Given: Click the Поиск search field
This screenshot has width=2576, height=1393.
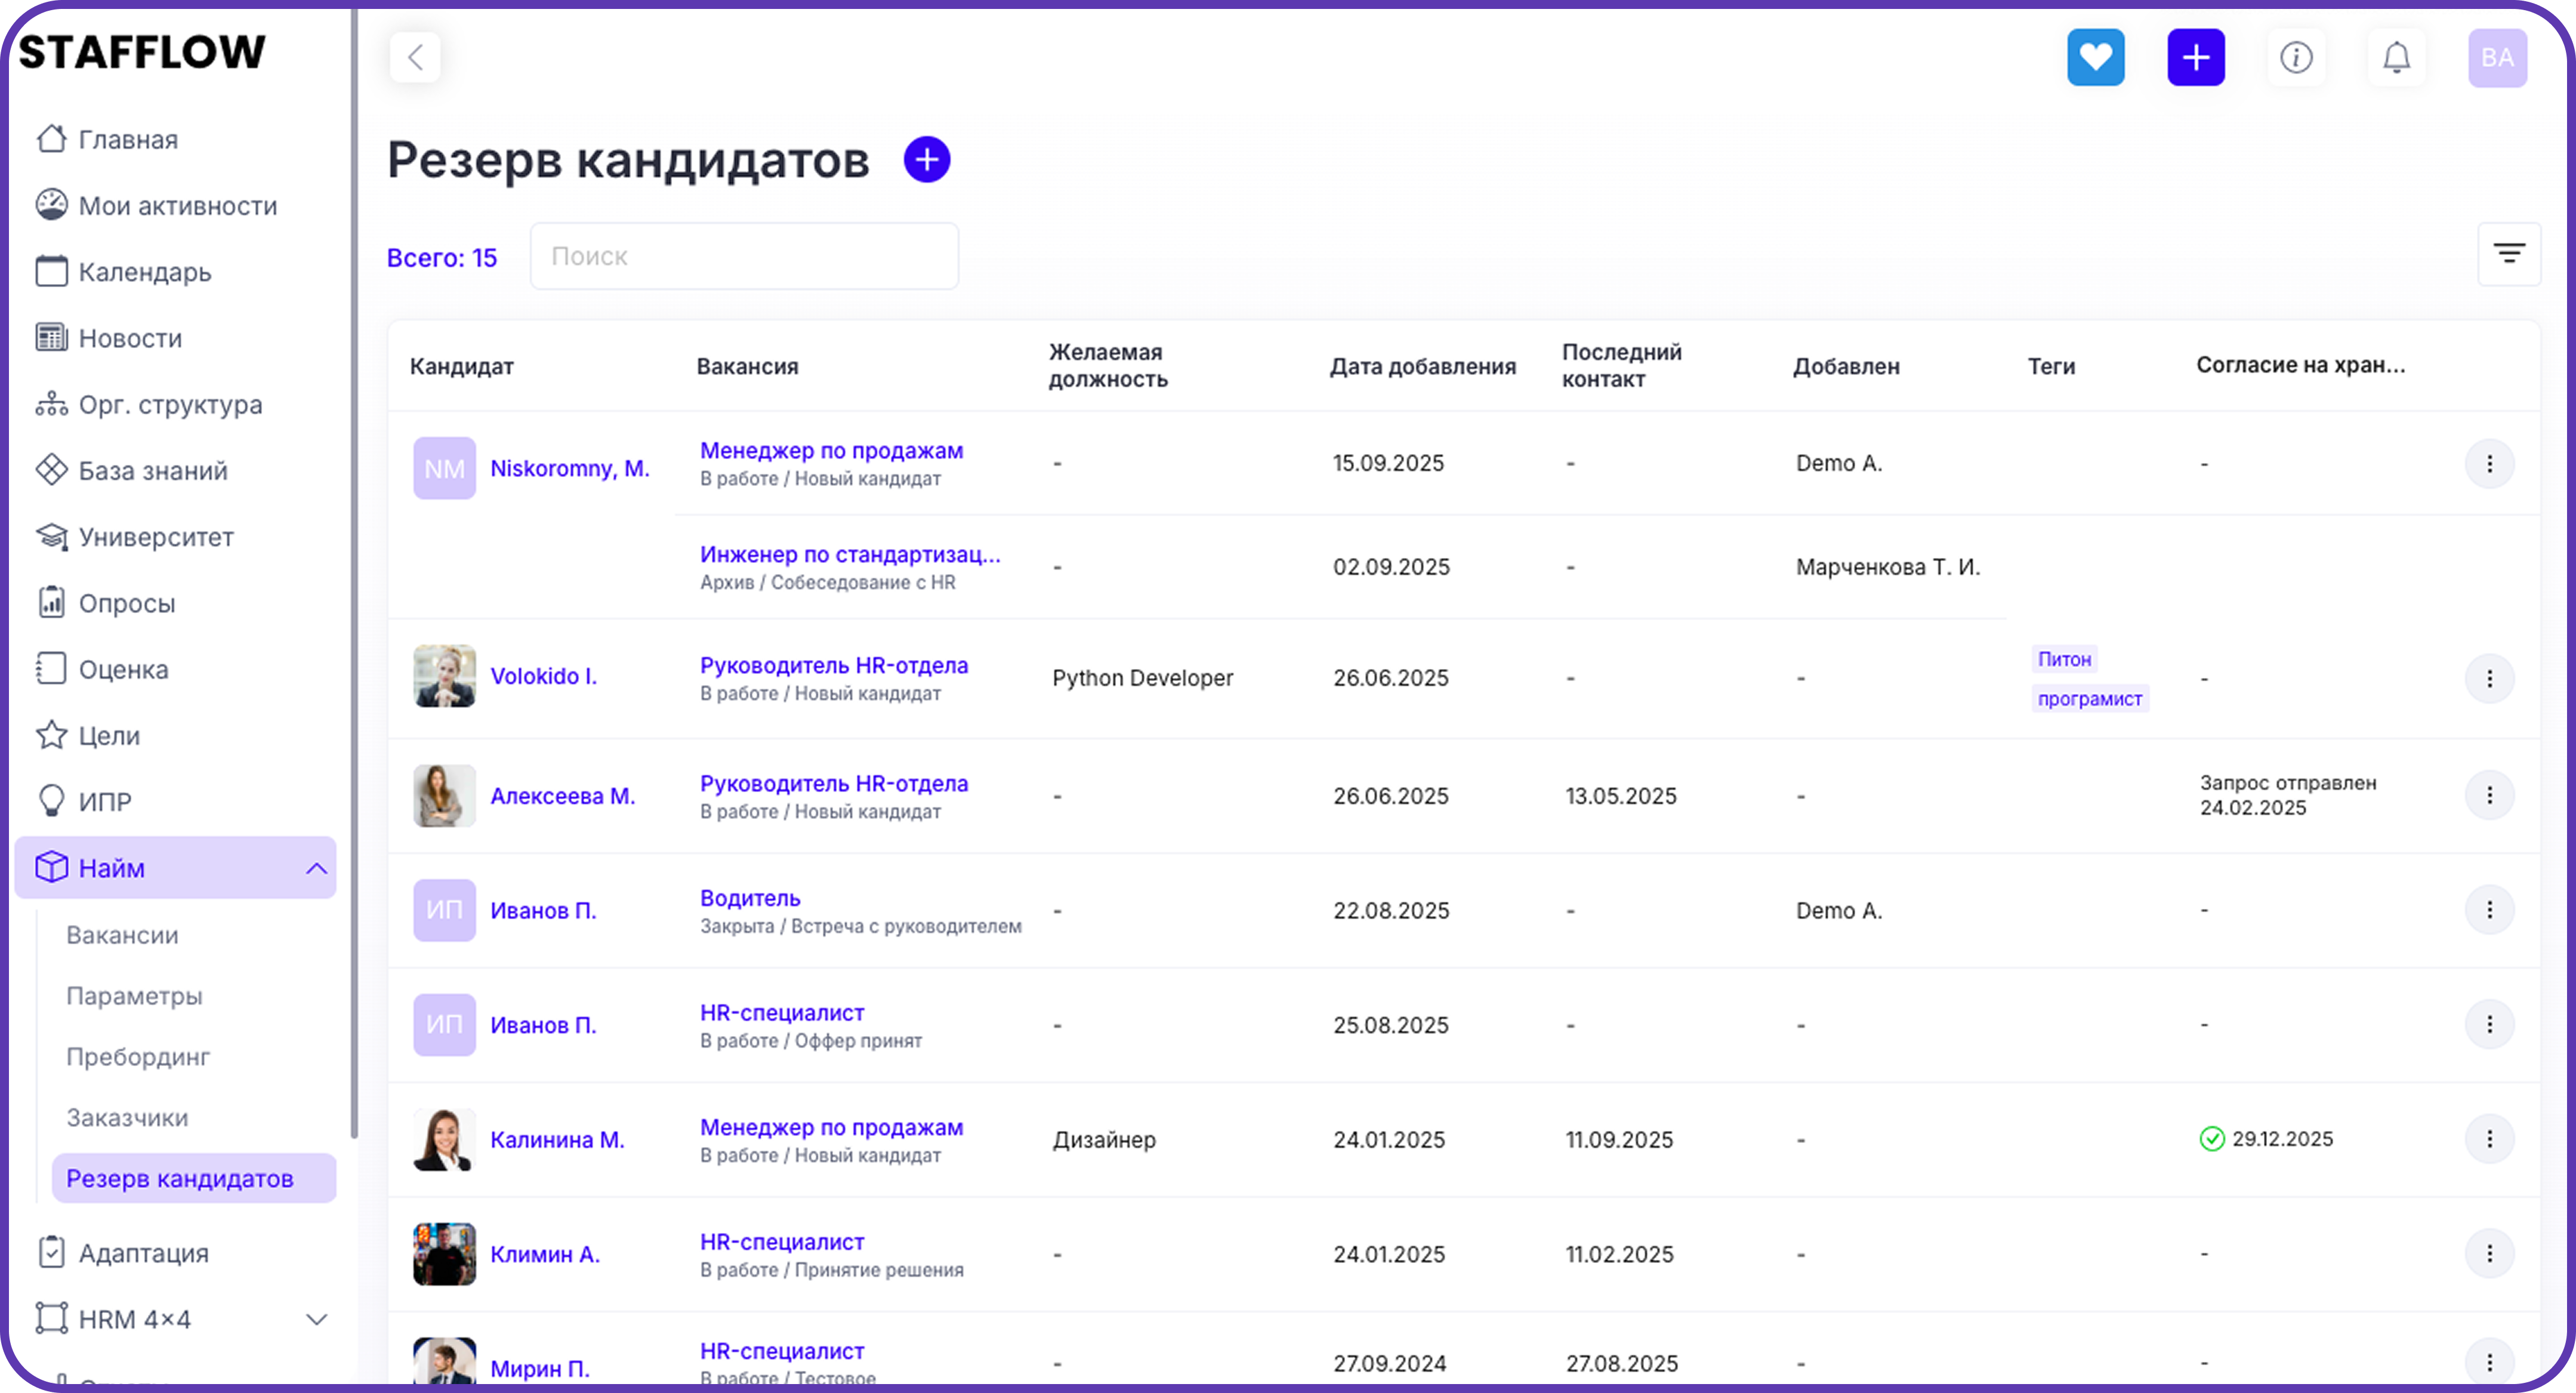Looking at the screenshot, I should click(x=744, y=256).
